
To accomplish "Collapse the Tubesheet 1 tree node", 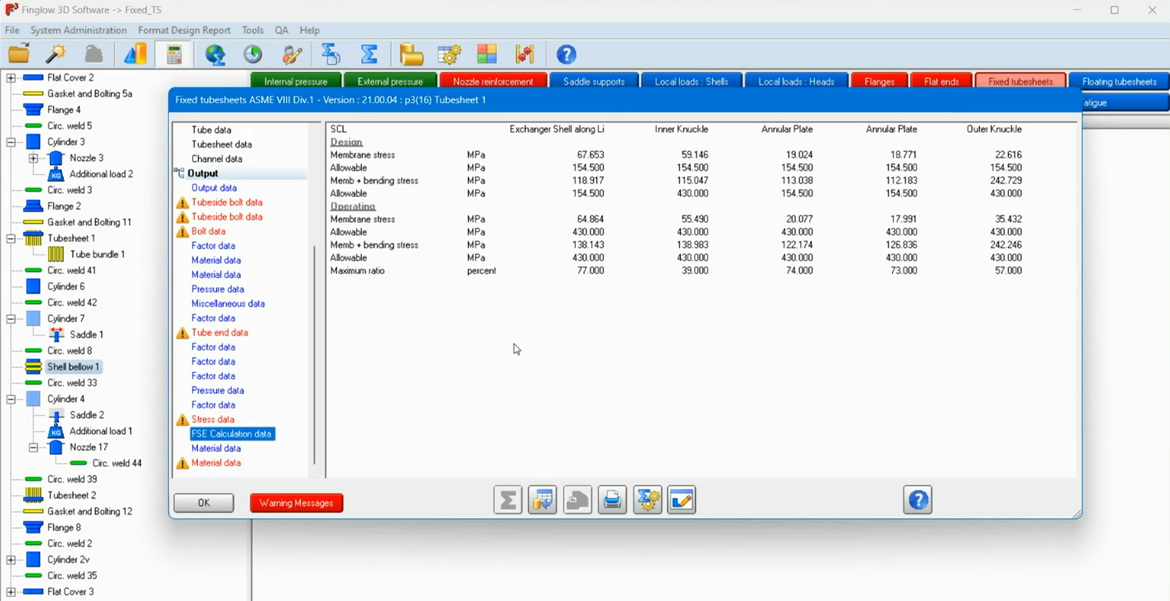I will pyautogui.click(x=11, y=238).
